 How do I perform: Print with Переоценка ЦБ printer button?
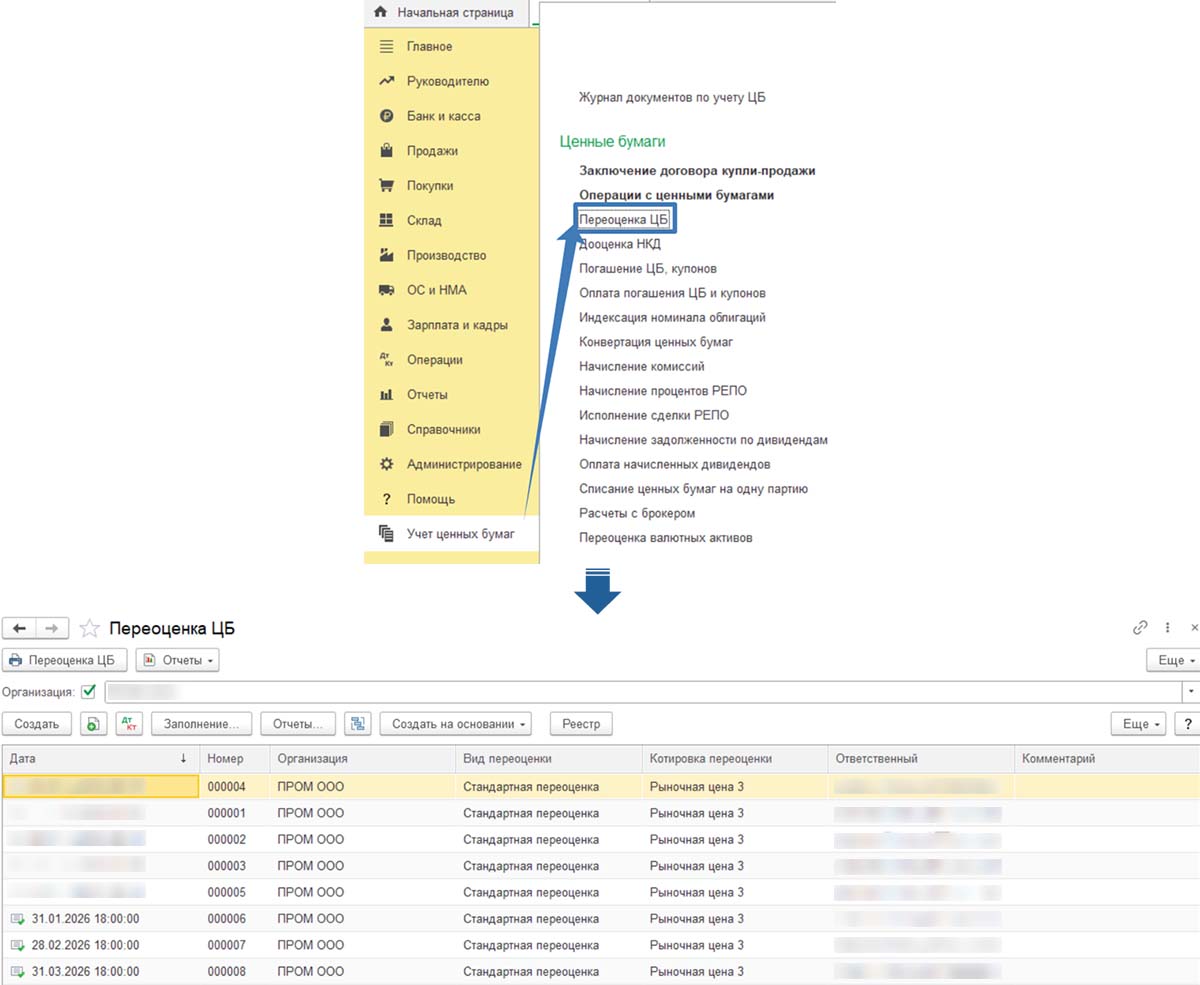(65, 660)
